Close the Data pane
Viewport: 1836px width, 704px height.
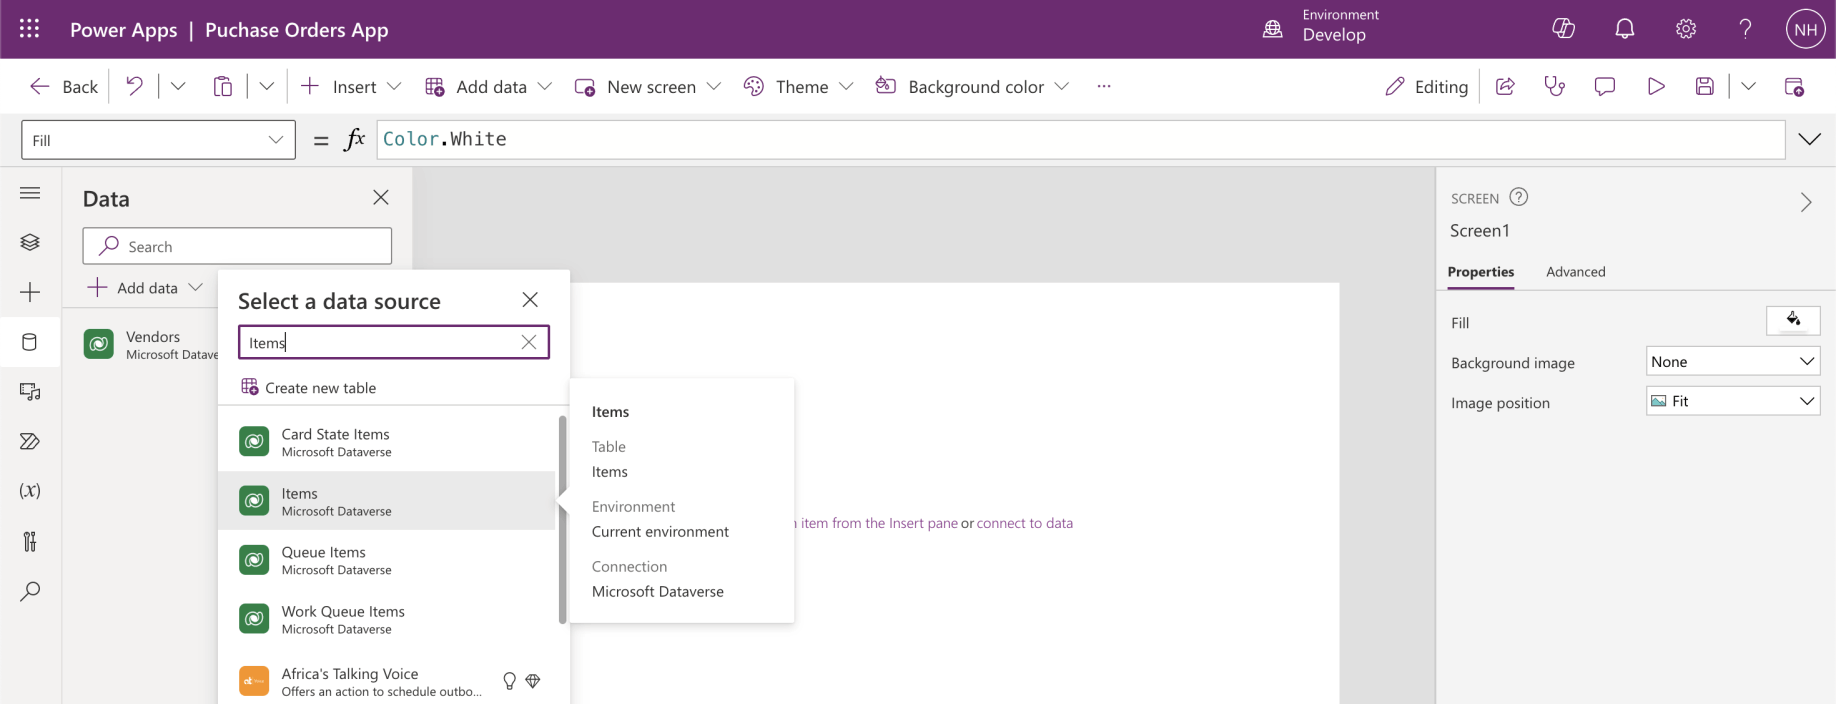click(381, 198)
